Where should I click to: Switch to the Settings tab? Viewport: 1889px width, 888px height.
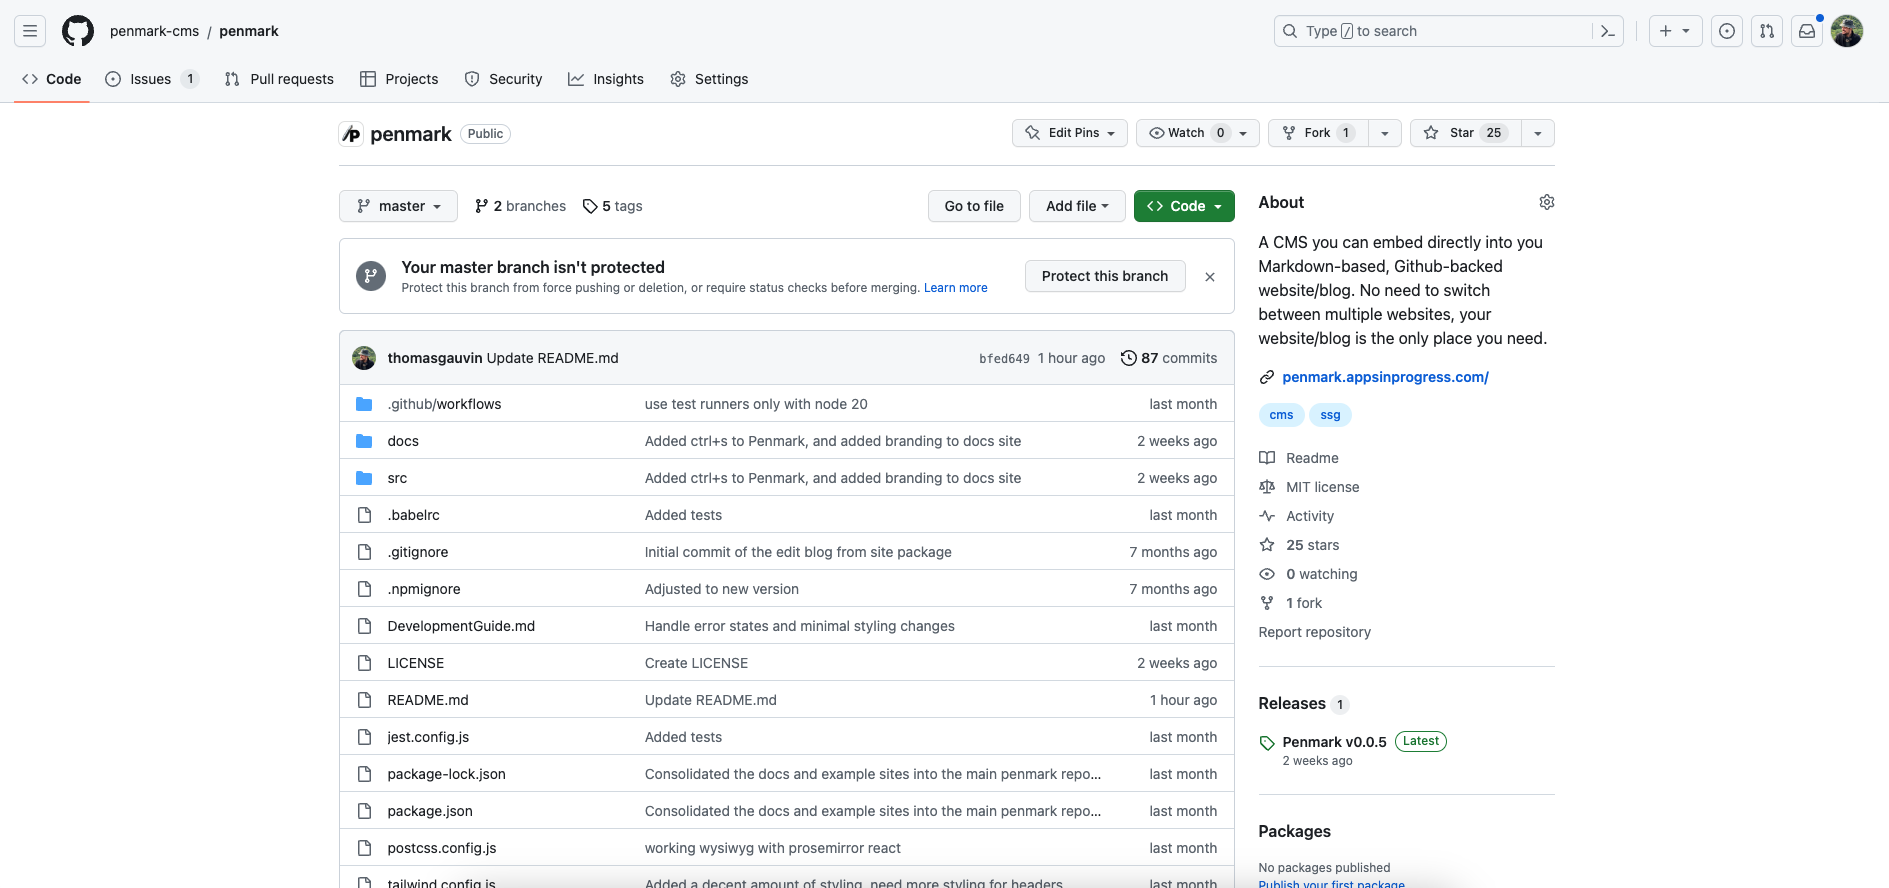click(709, 79)
